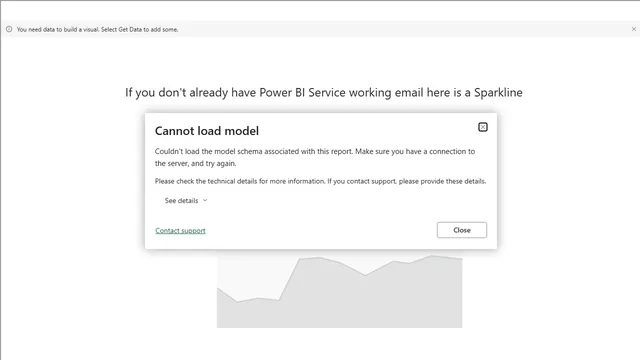Click the 'If you don't already have Power BI Service' title
This screenshot has width=640, height=360.
click(x=324, y=93)
